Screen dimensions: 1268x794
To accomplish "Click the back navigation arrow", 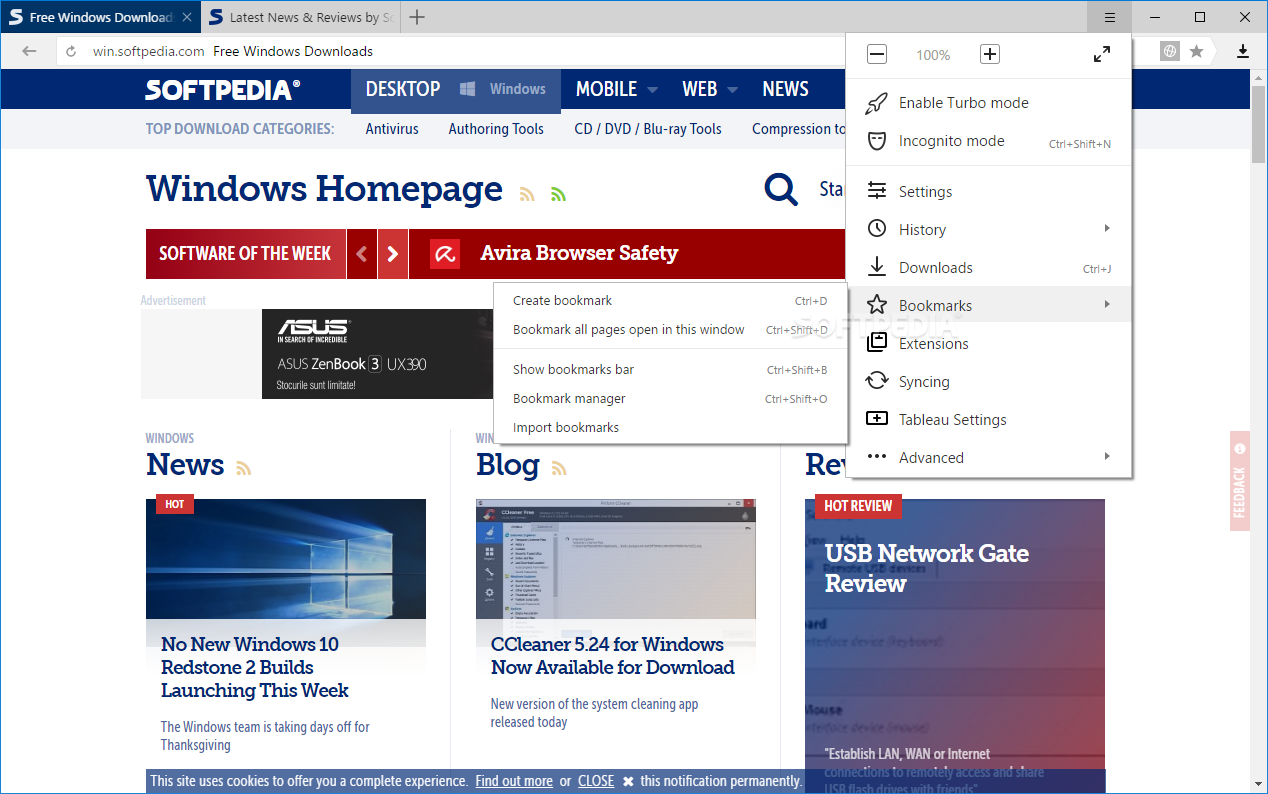I will (x=29, y=51).
